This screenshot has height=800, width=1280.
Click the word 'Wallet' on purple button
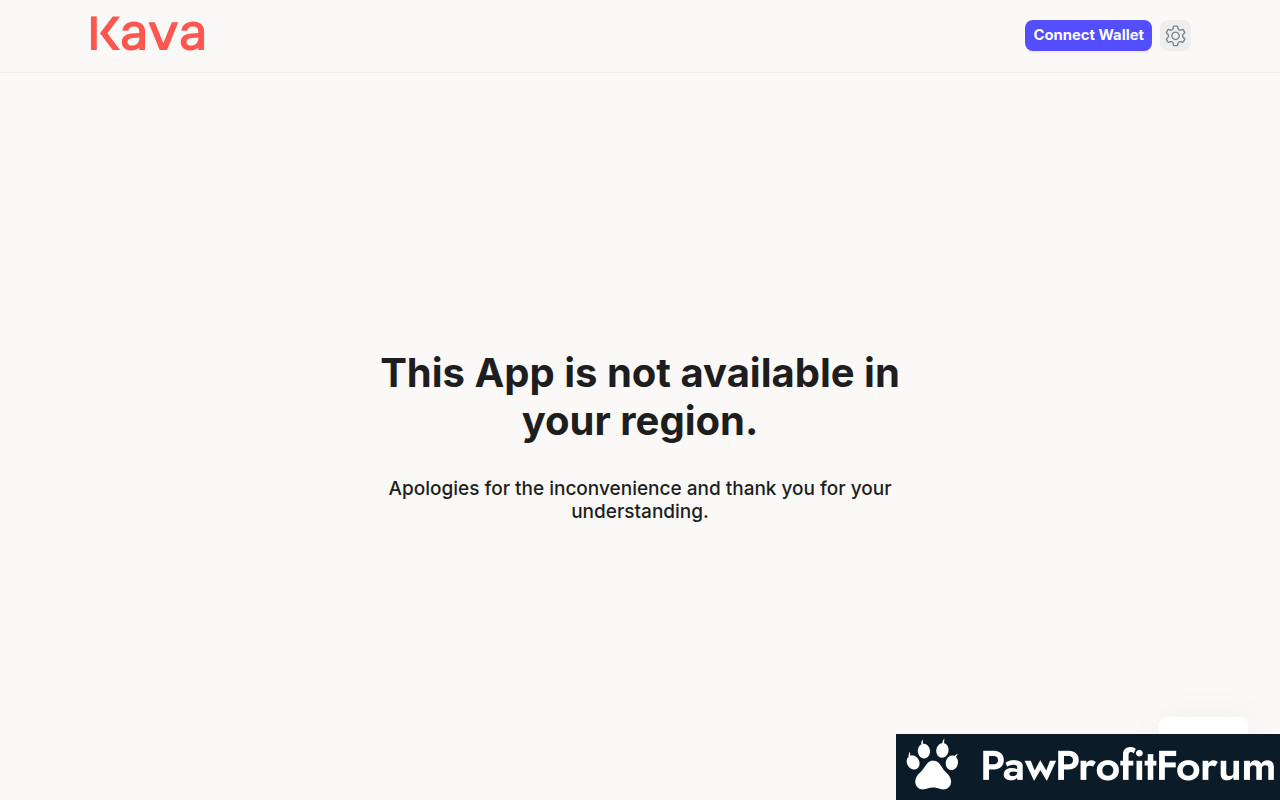tap(1122, 35)
